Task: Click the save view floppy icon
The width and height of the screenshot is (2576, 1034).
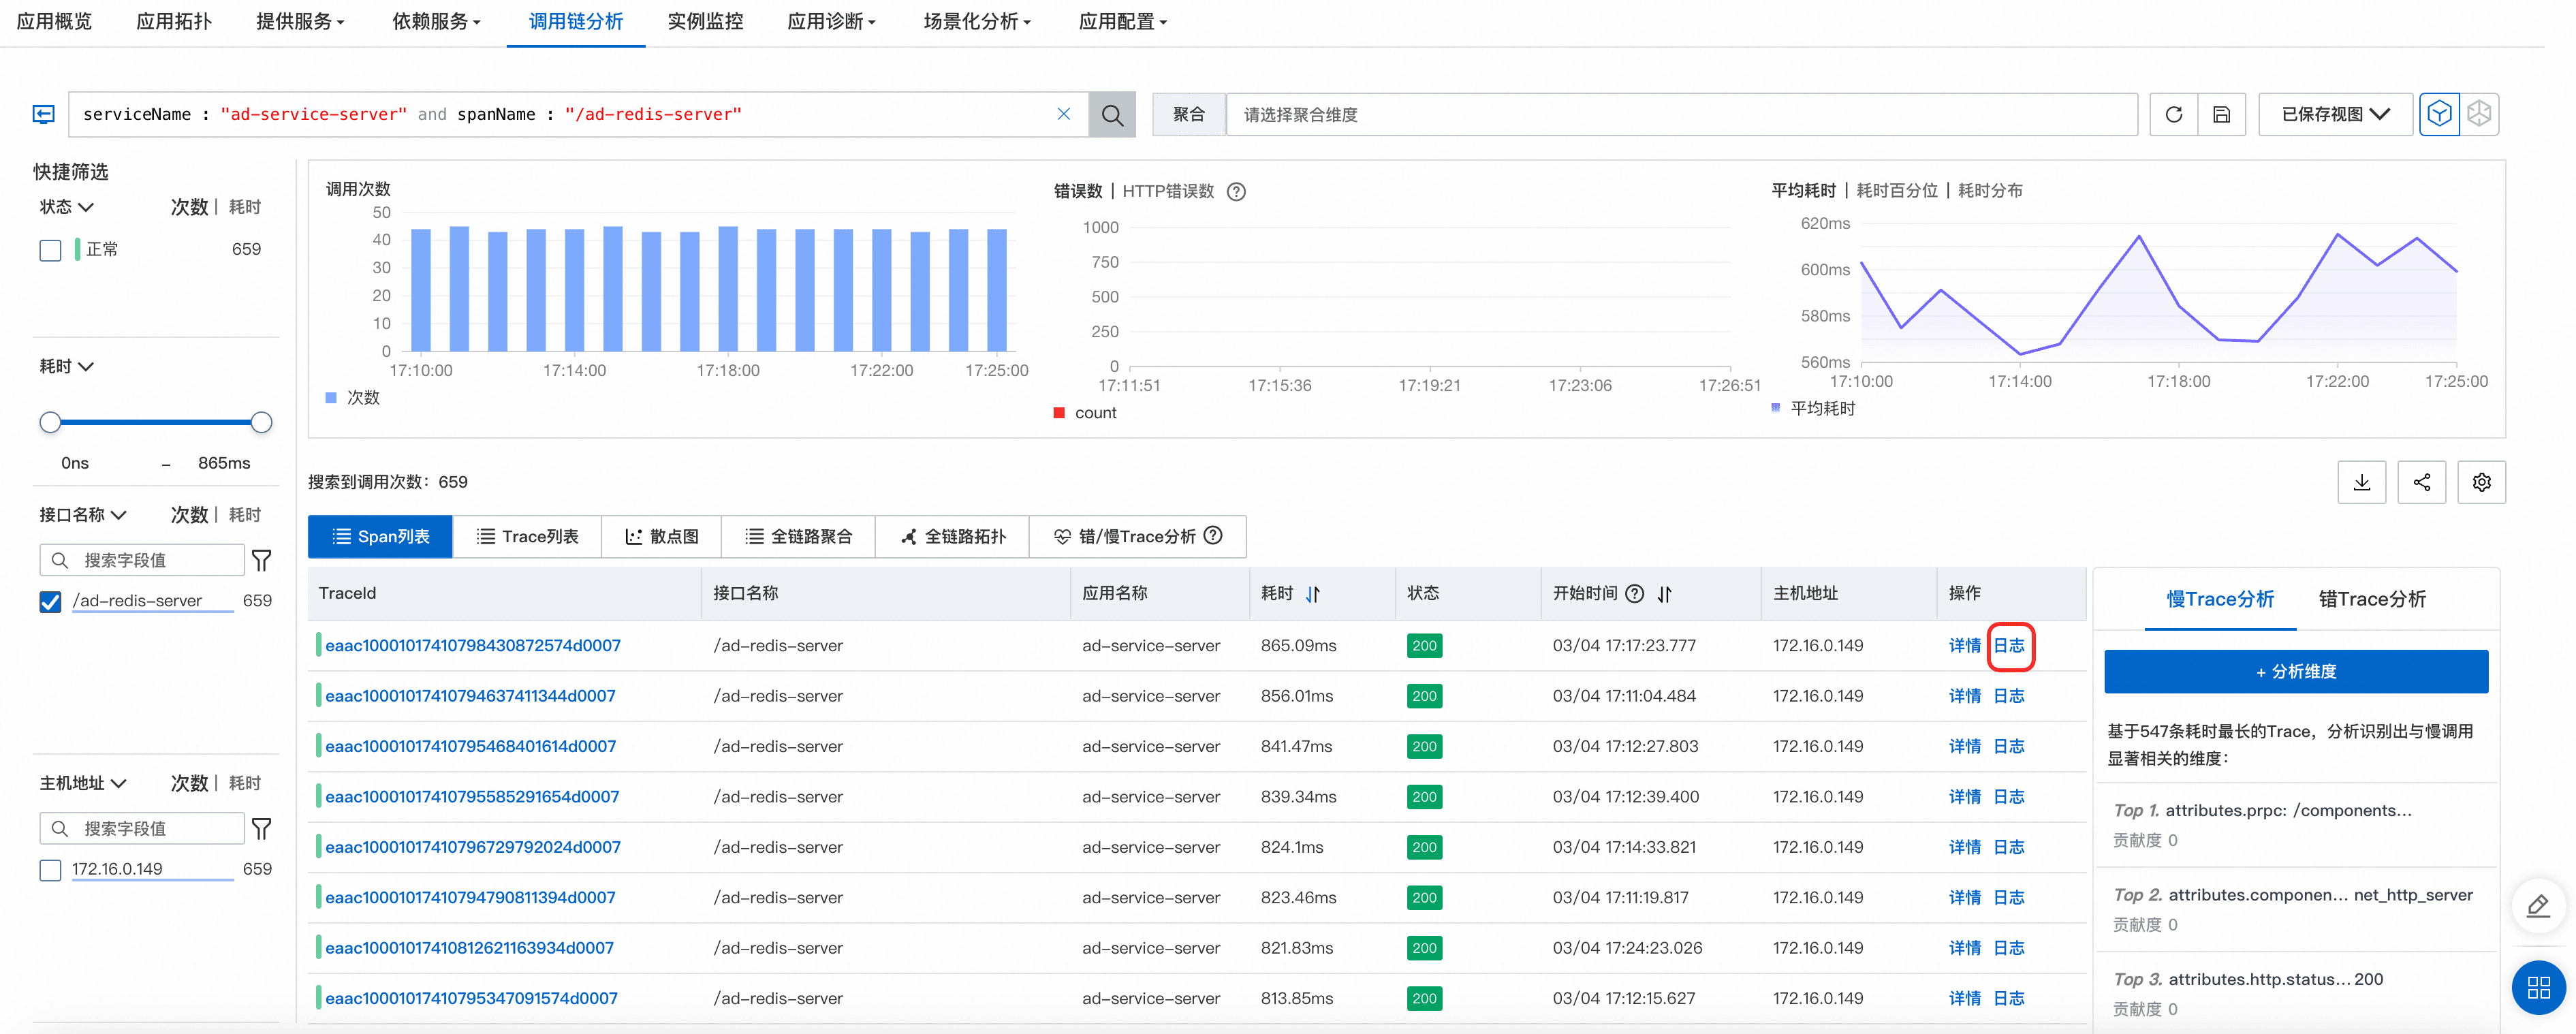Action: tap(2221, 115)
